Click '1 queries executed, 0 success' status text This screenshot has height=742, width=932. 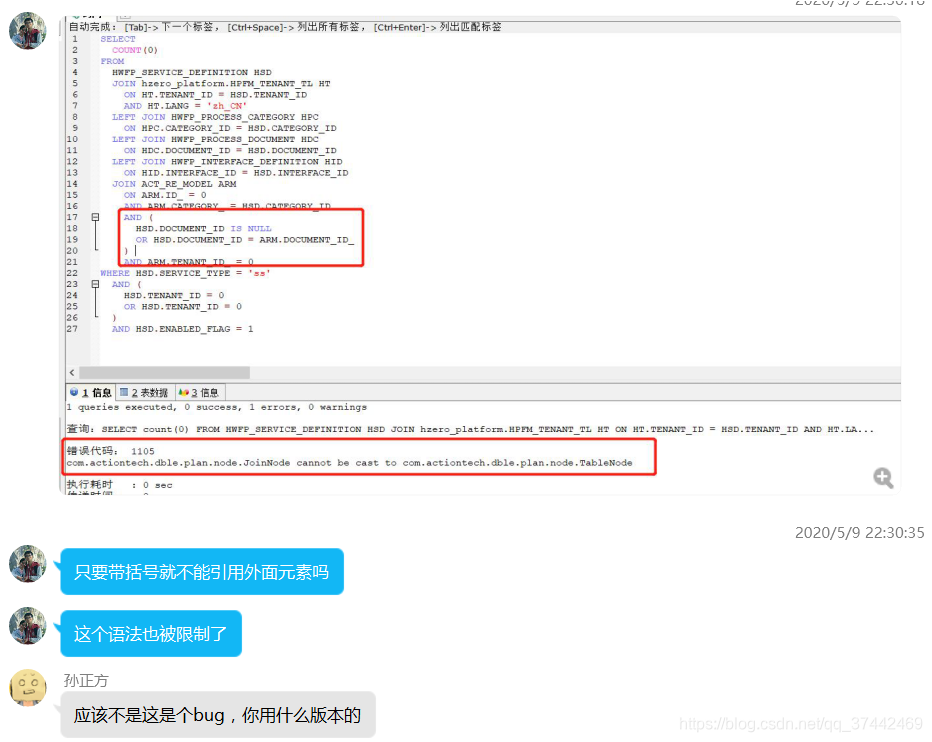(217, 407)
